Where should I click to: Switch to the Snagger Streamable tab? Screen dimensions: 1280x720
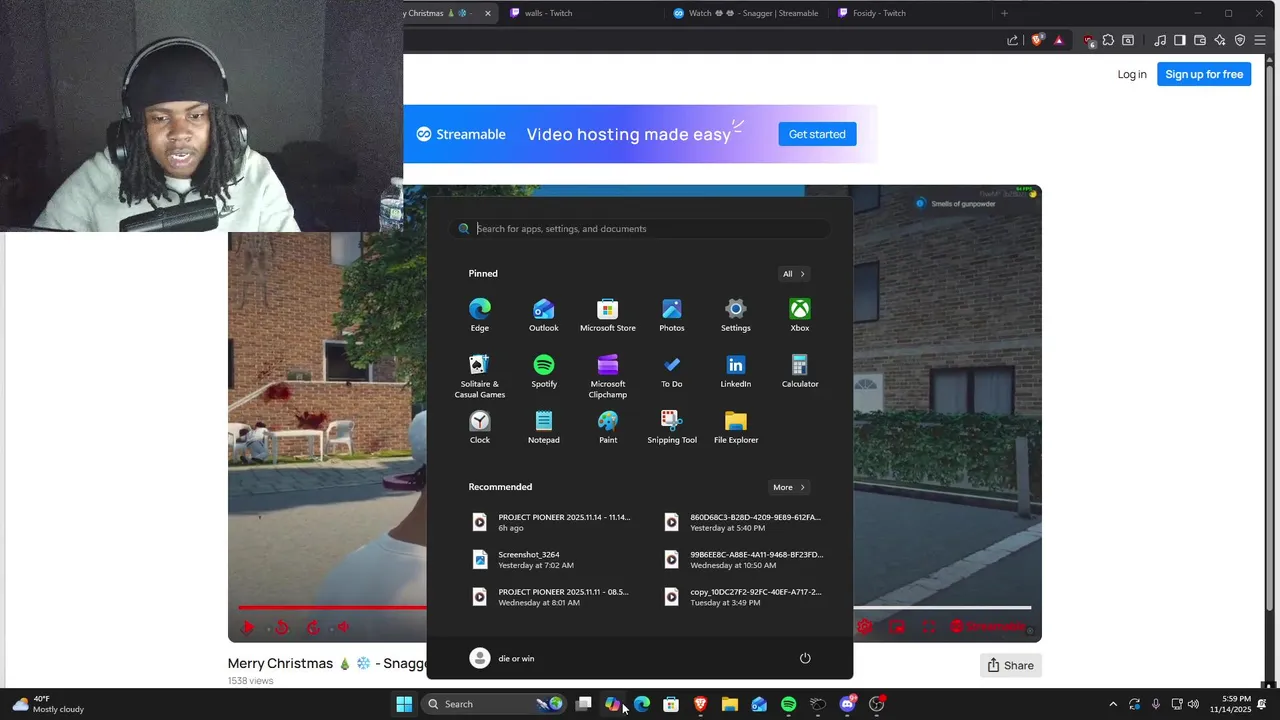pos(746,13)
